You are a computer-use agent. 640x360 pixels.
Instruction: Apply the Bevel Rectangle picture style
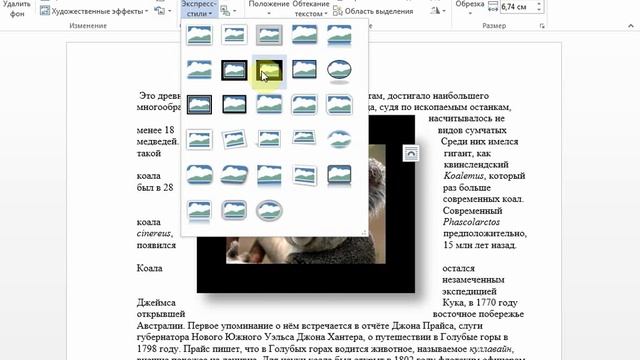tap(199, 175)
